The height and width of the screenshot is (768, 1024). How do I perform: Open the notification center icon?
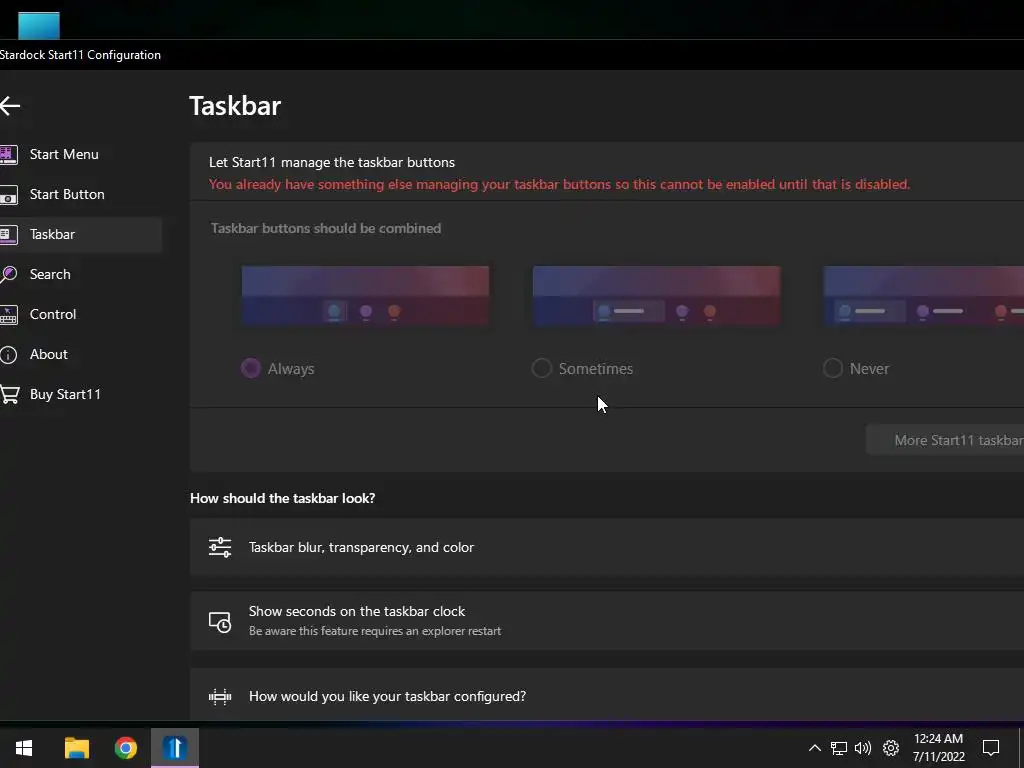click(991, 748)
